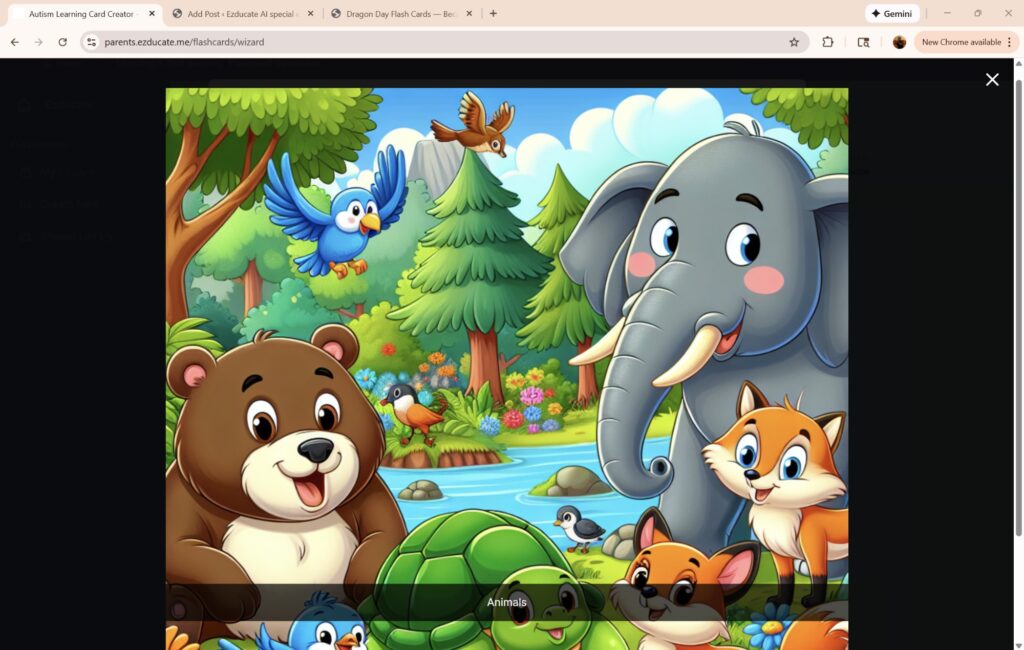Open the browser extensions puzzle icon
1024x650 pixels.
[x=827, y=42]
